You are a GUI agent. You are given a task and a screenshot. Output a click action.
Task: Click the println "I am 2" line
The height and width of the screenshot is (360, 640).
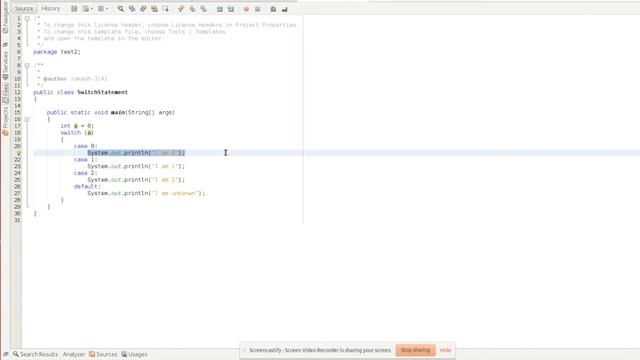(x=136, y=180)
